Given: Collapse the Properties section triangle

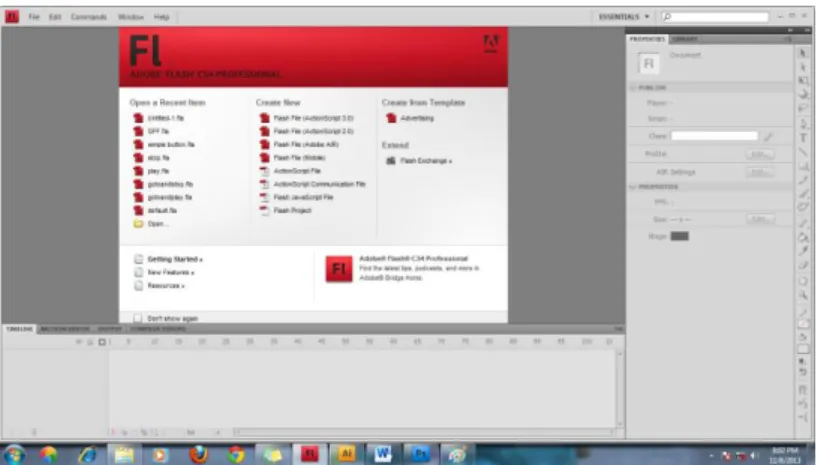Looking at the screenshot, I should pyautogui.click(x=633, y=187).
